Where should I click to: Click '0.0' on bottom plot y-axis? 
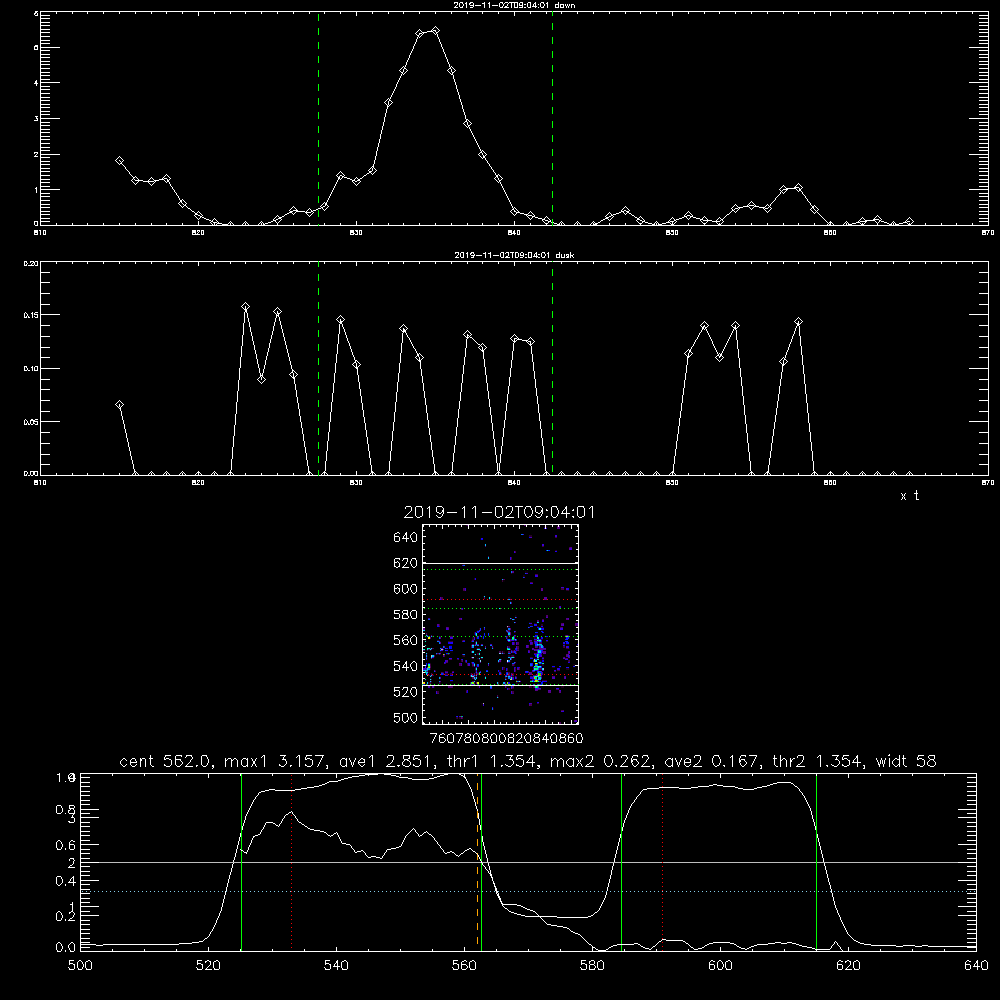pos(66,948)
